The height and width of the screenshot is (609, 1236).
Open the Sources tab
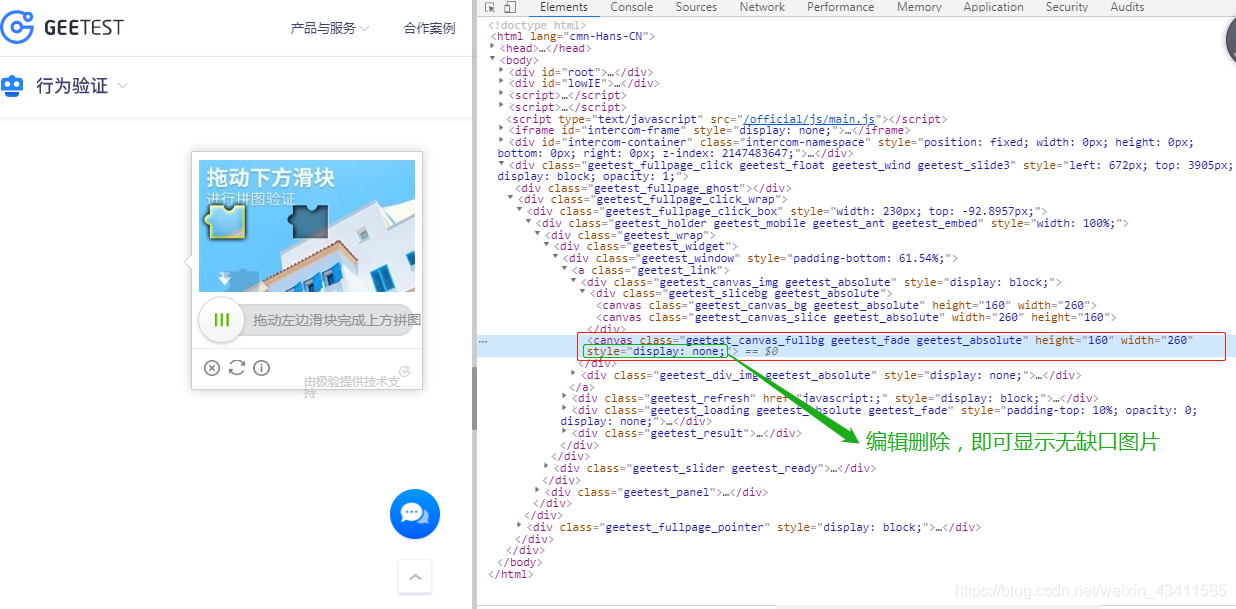pos(696,7)
